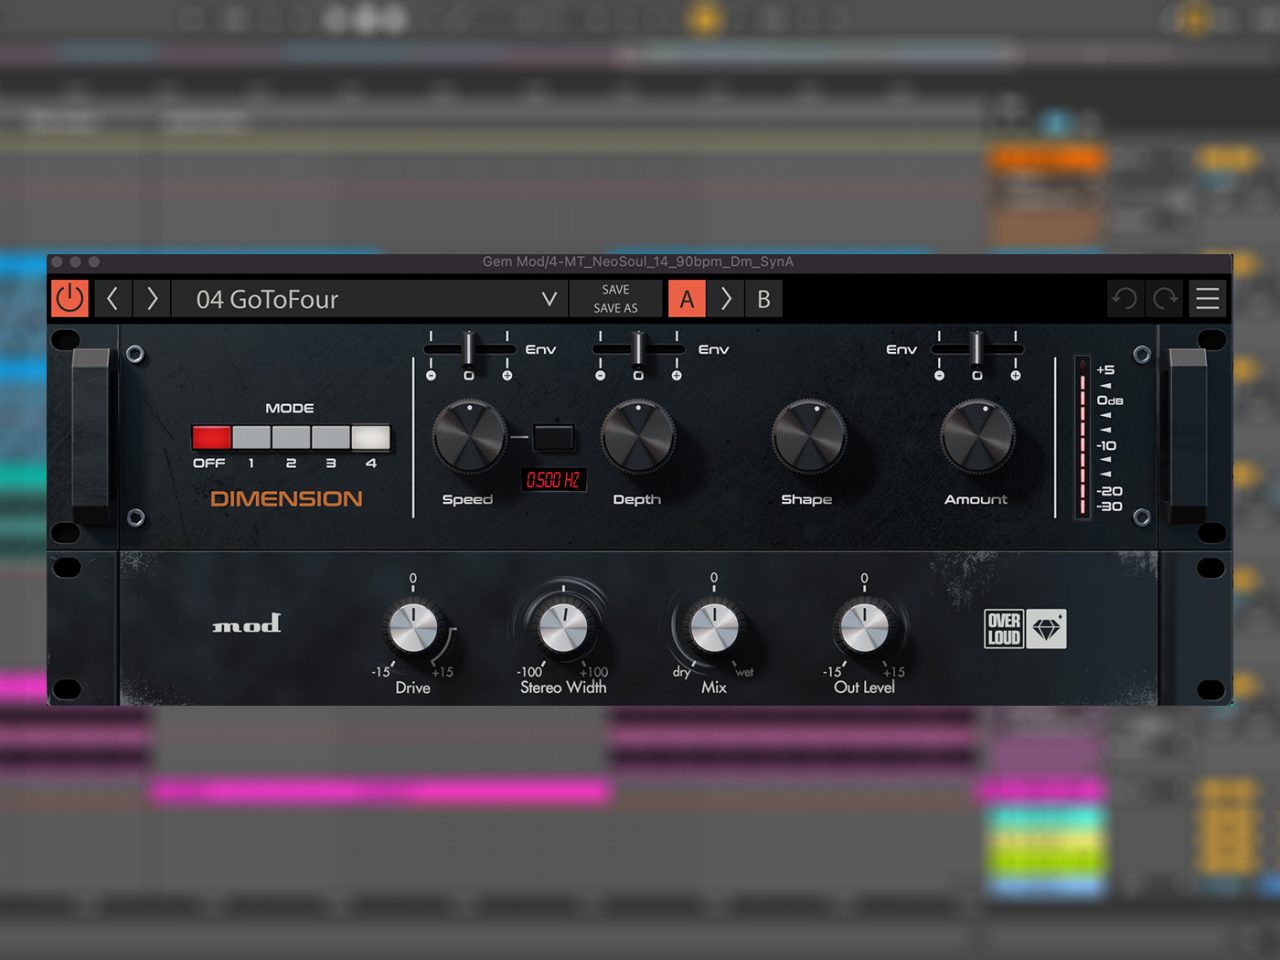Open the hamburger menu
1280x960 pixels.
[x=1207, y=299]
